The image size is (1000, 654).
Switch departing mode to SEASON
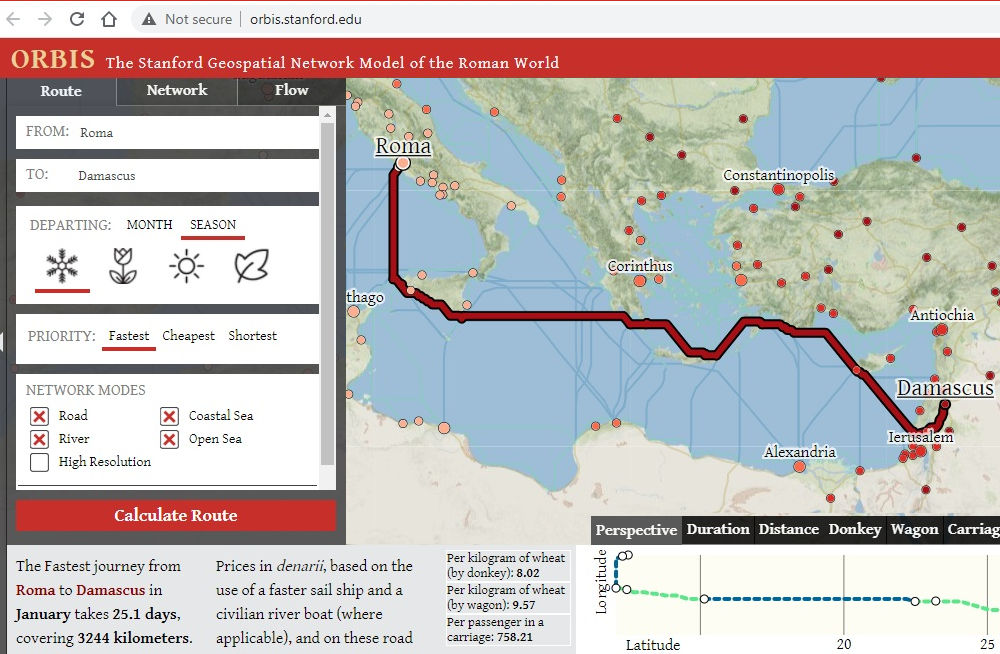tap(213, 225)
